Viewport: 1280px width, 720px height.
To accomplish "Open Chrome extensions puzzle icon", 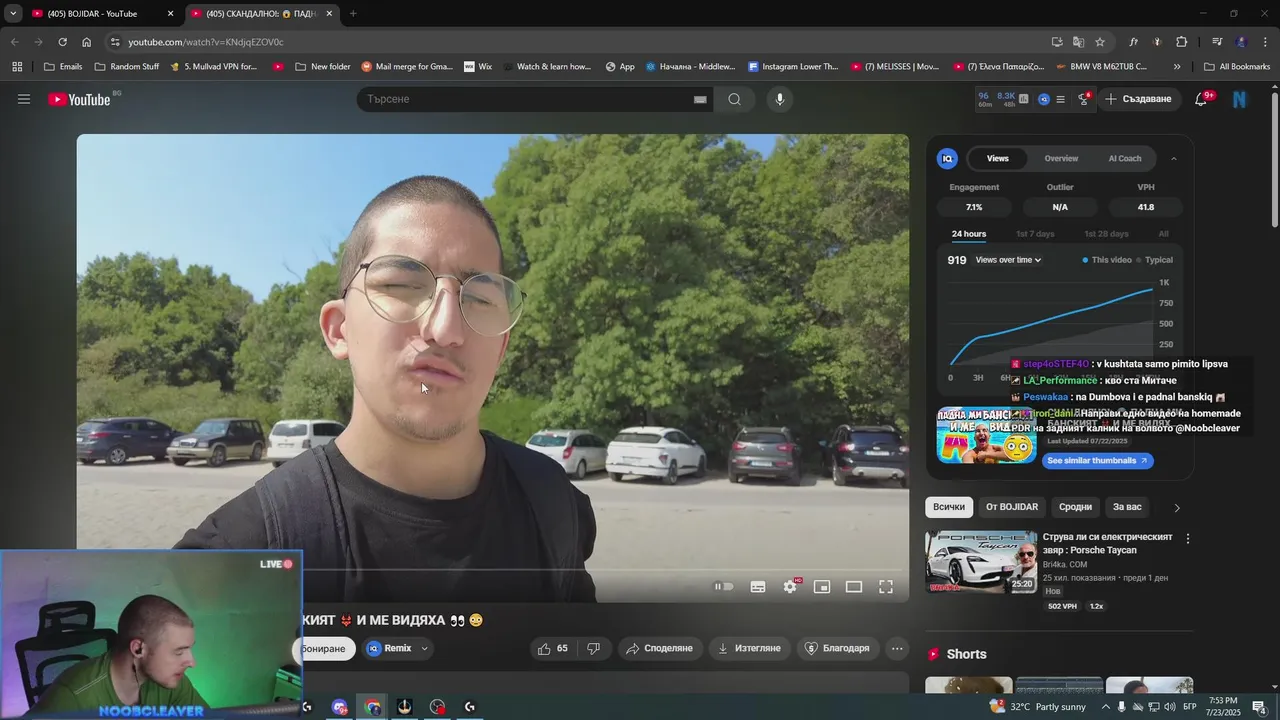I will tap(1181, 42).
